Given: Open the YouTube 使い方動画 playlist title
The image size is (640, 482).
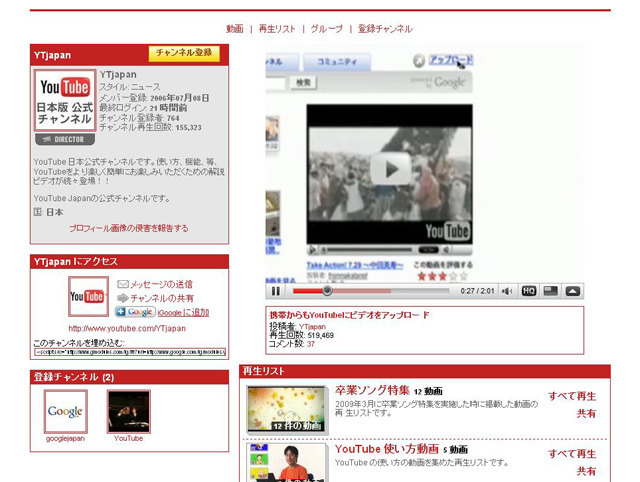Looking at the screenshot, I should pos(387,449).
